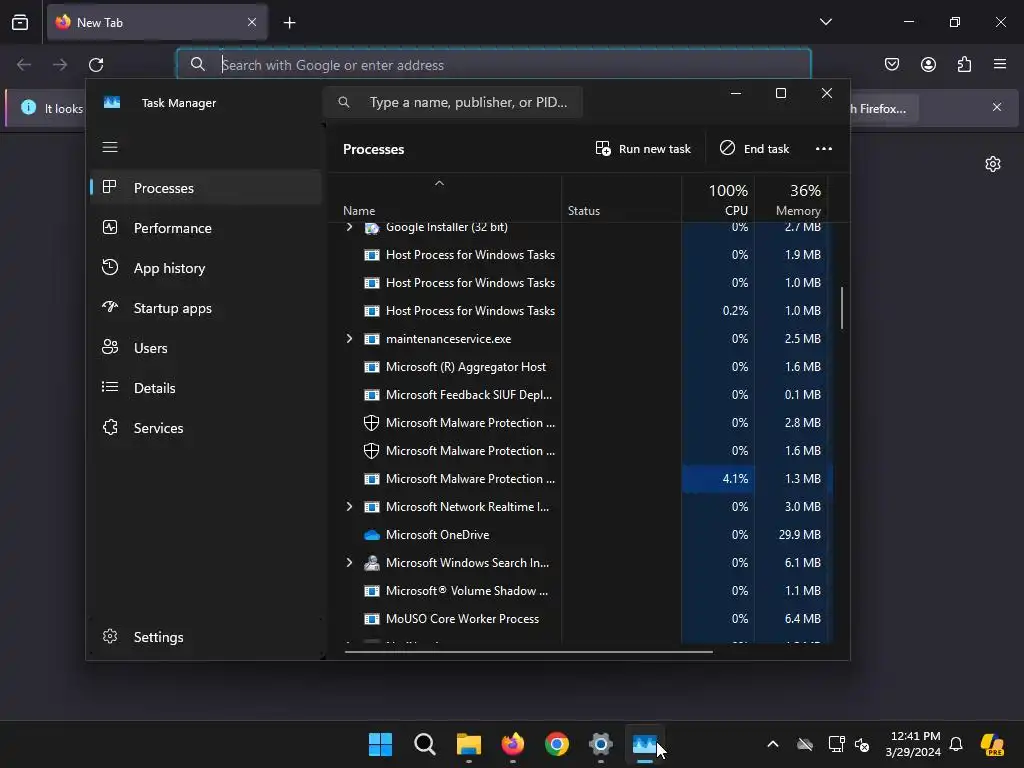Expand Microsoft Network Realtime process group
This screenshot has width=1024, height=768.
pyautogui.click(x=349, y=506)
